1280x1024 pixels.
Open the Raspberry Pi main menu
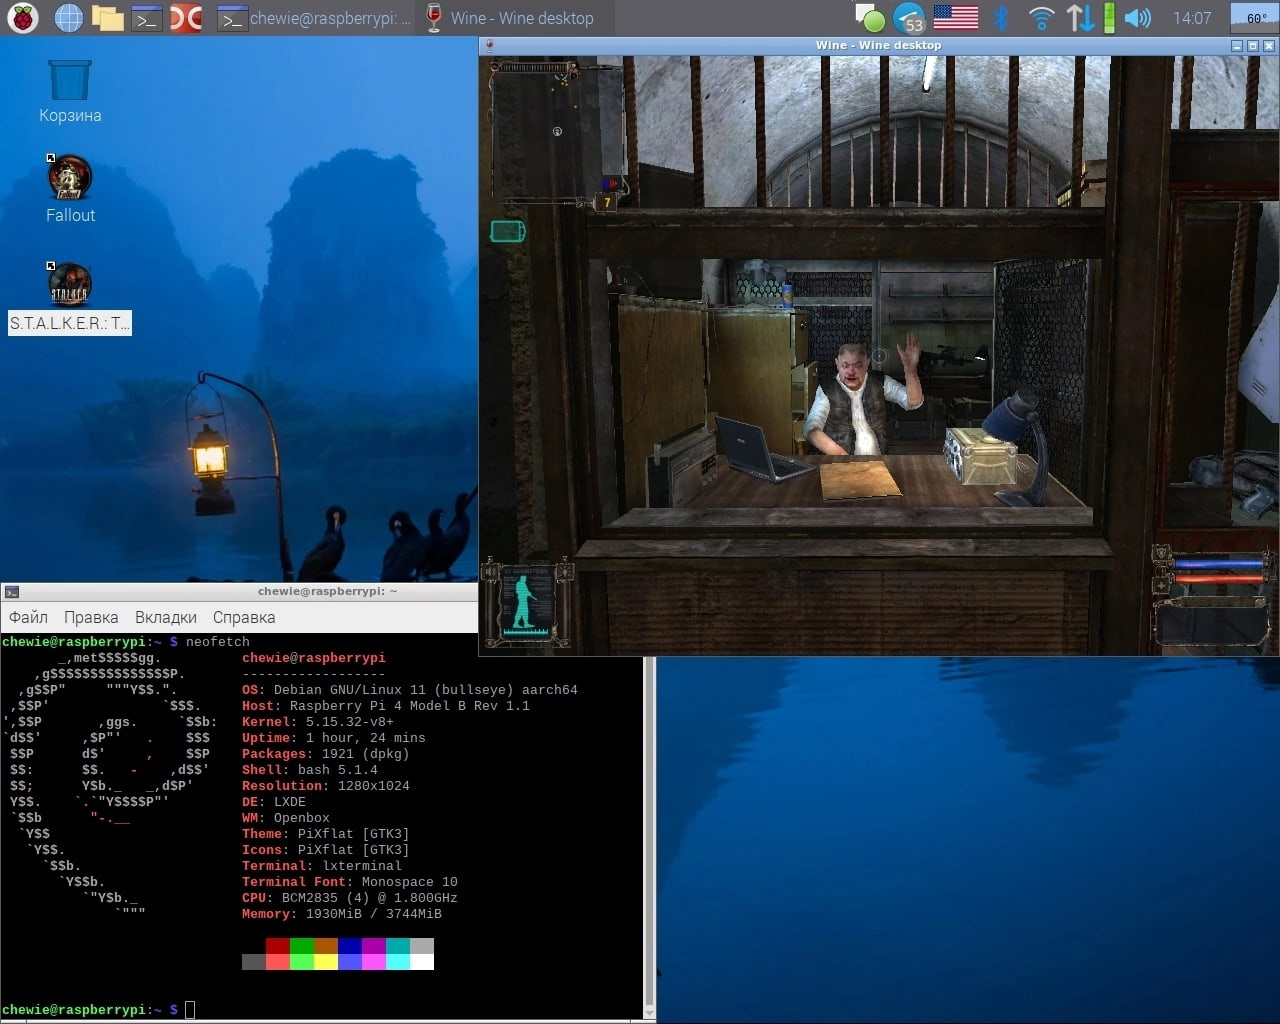pos(23,17)
